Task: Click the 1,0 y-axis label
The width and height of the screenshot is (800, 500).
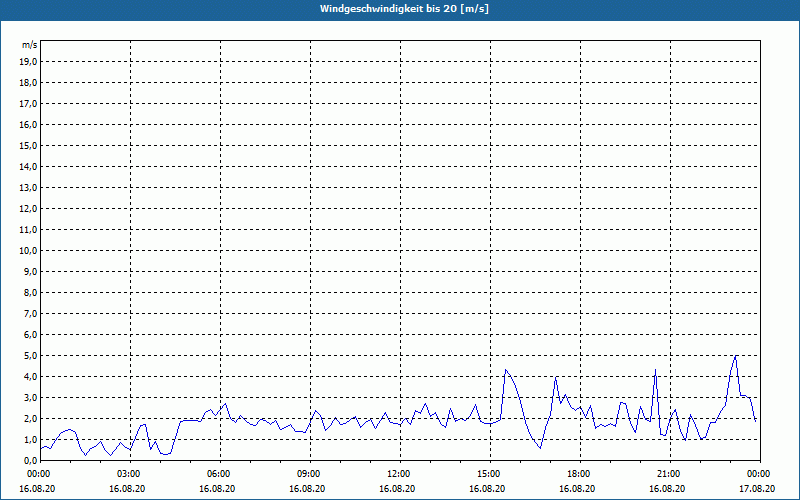Action: coord(30,439)
